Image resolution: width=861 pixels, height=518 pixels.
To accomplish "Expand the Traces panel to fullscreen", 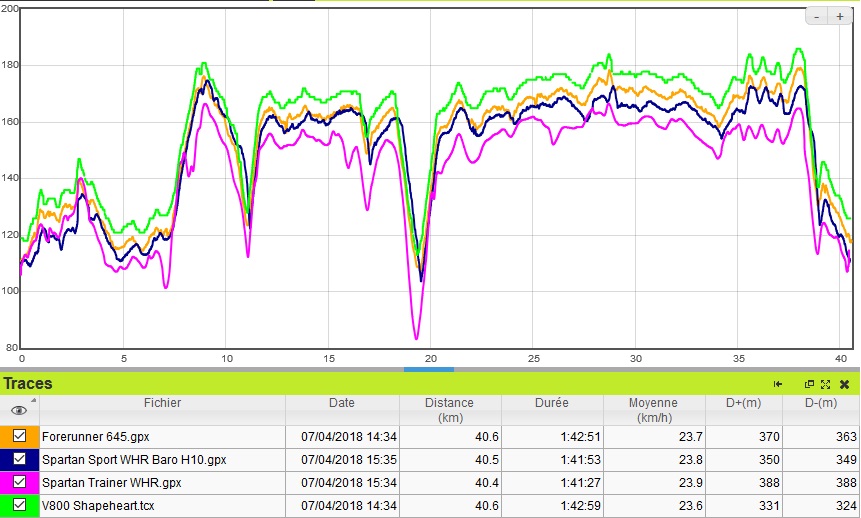I will (x=825, y=384).
